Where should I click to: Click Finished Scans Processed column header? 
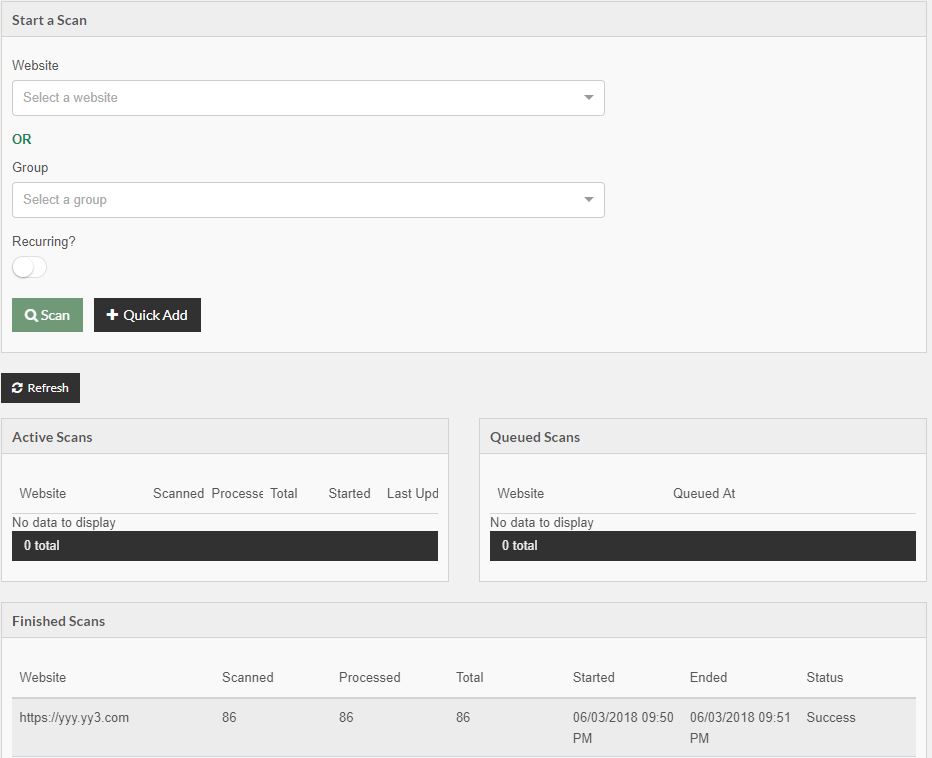coord(370,678)
